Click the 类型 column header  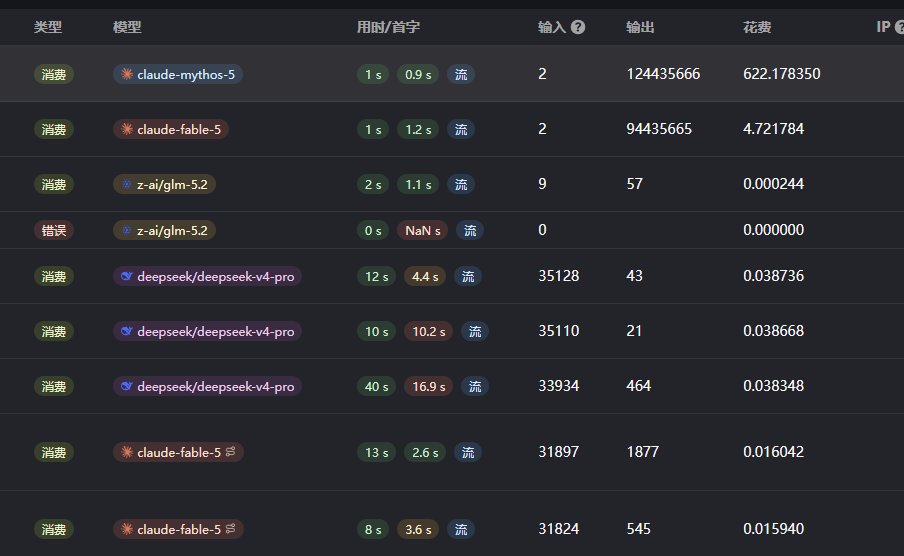(48, 27)
